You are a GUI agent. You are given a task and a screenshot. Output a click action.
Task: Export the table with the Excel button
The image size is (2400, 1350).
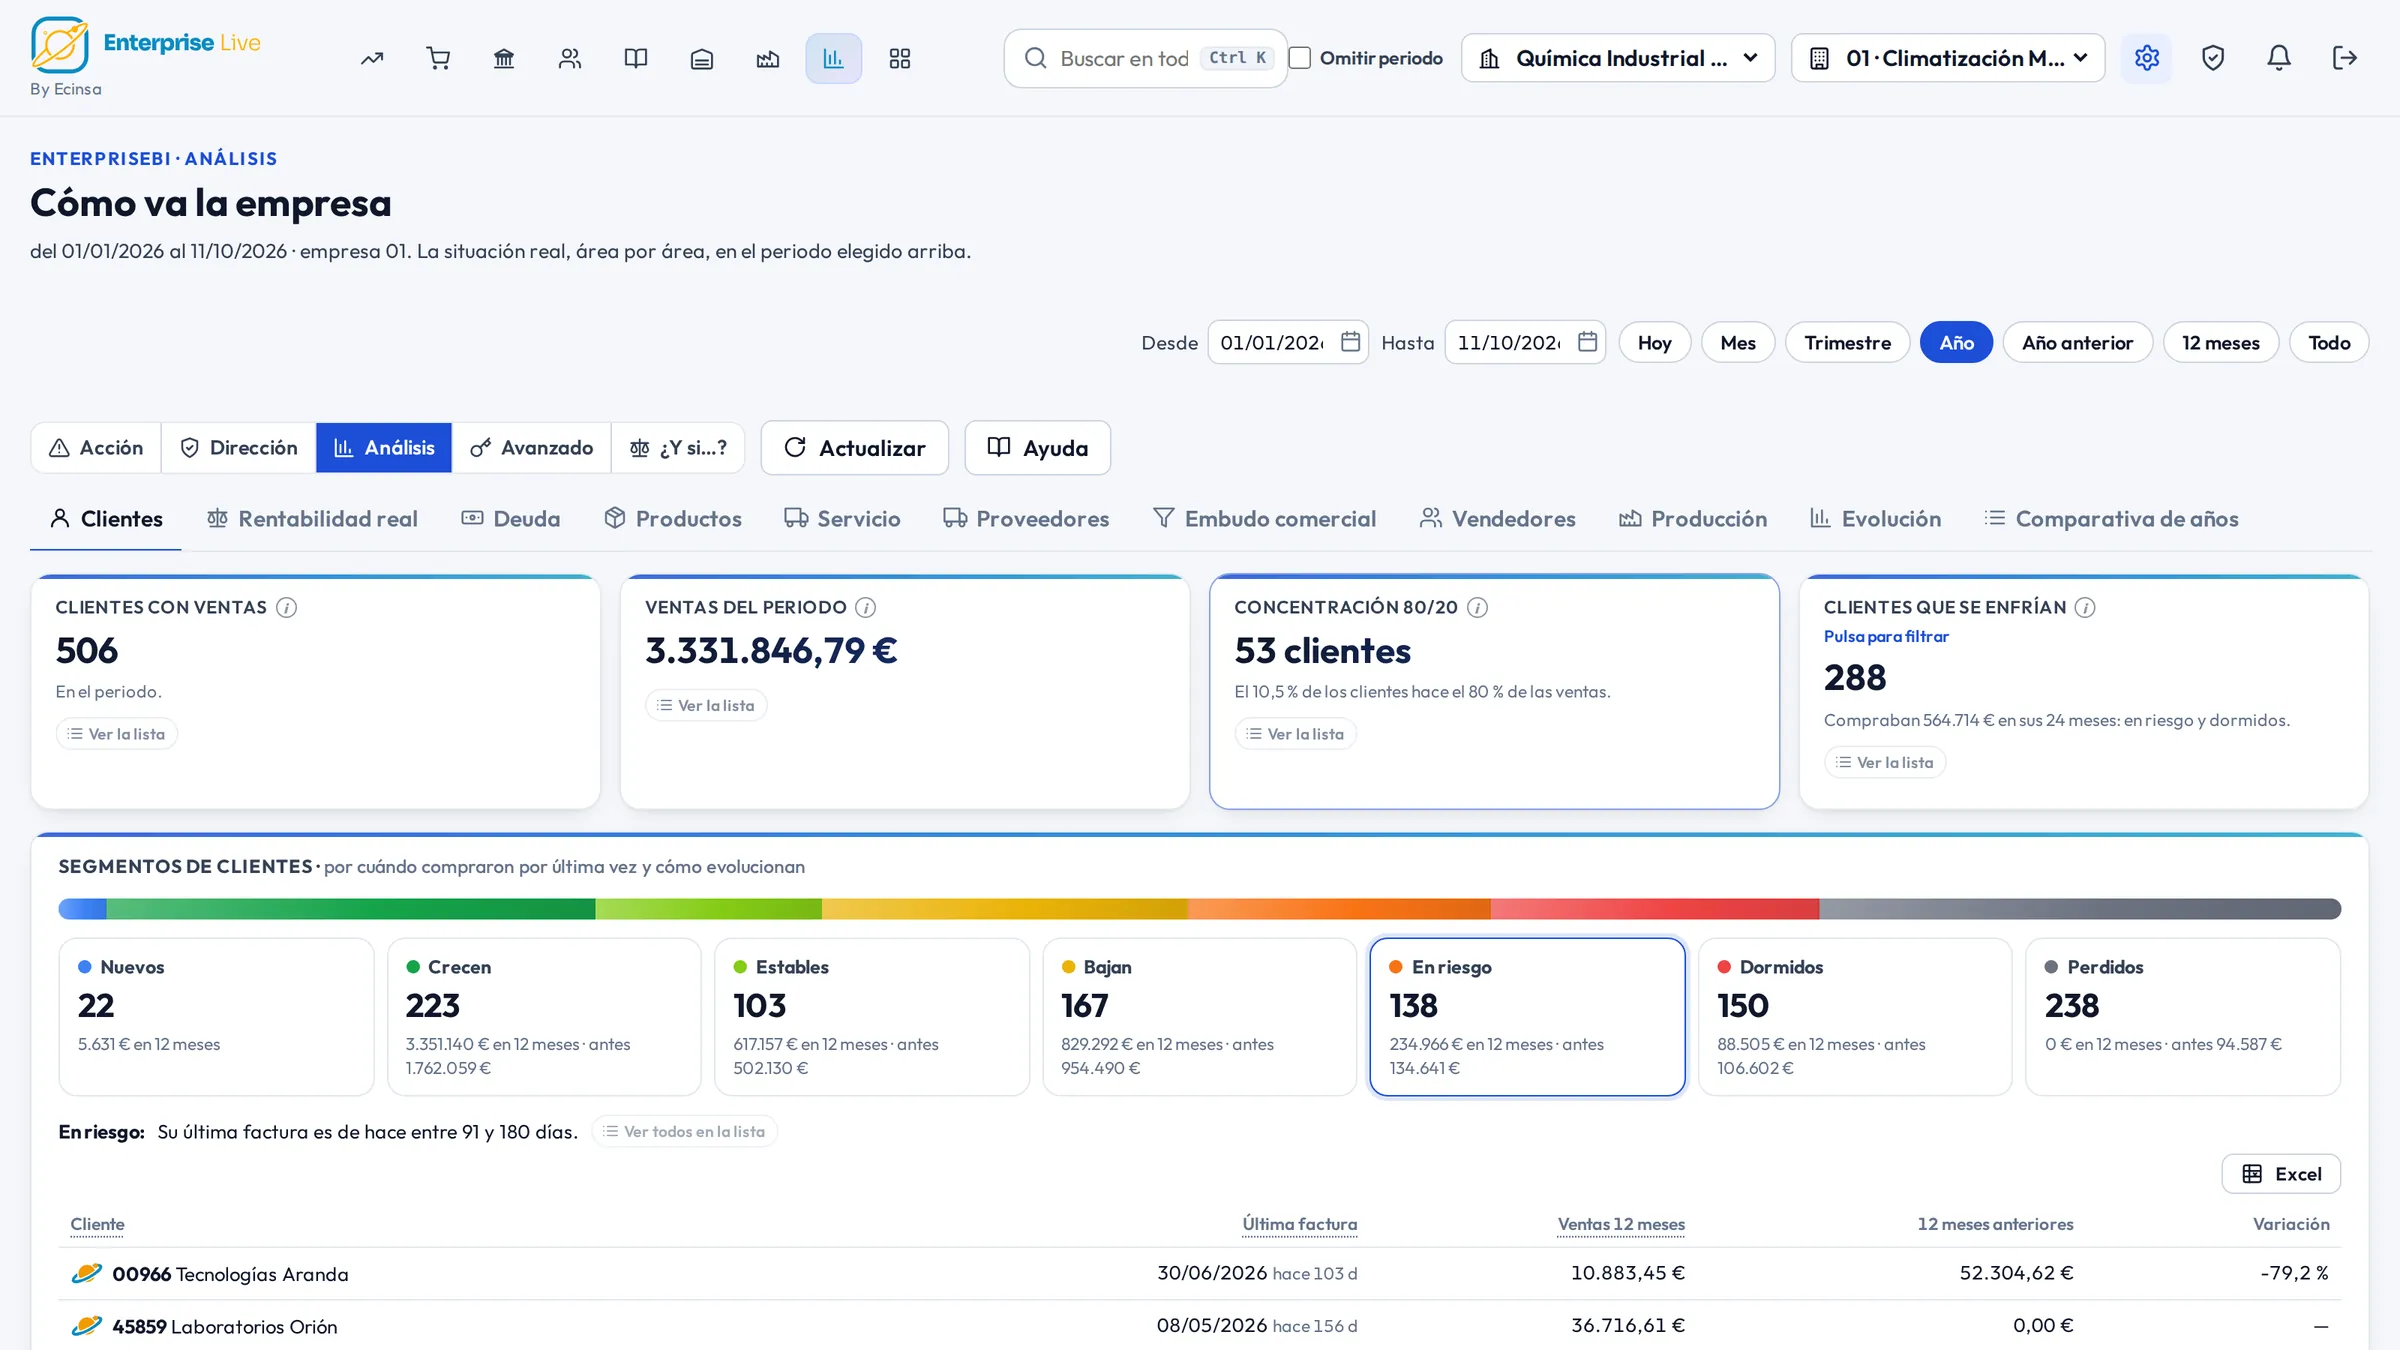(x=2281, y=1174)
